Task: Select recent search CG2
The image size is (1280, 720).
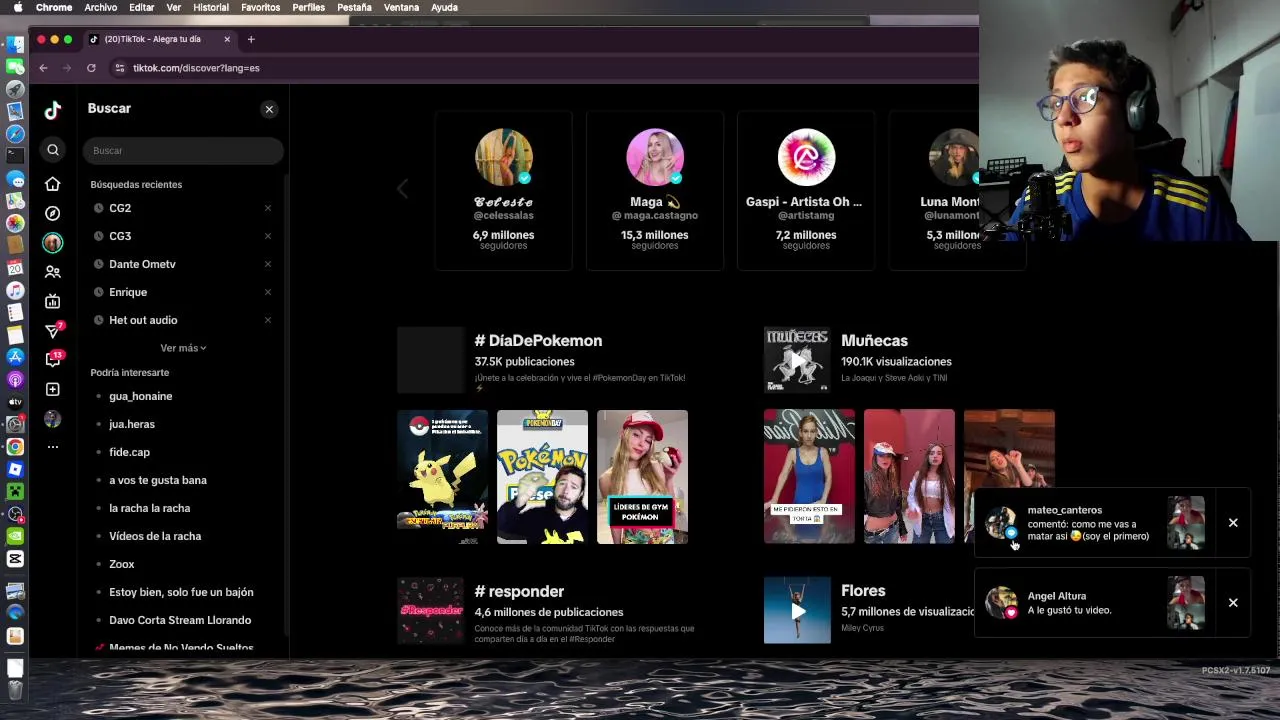Action: pyautogui.click(x=120, y=208)
